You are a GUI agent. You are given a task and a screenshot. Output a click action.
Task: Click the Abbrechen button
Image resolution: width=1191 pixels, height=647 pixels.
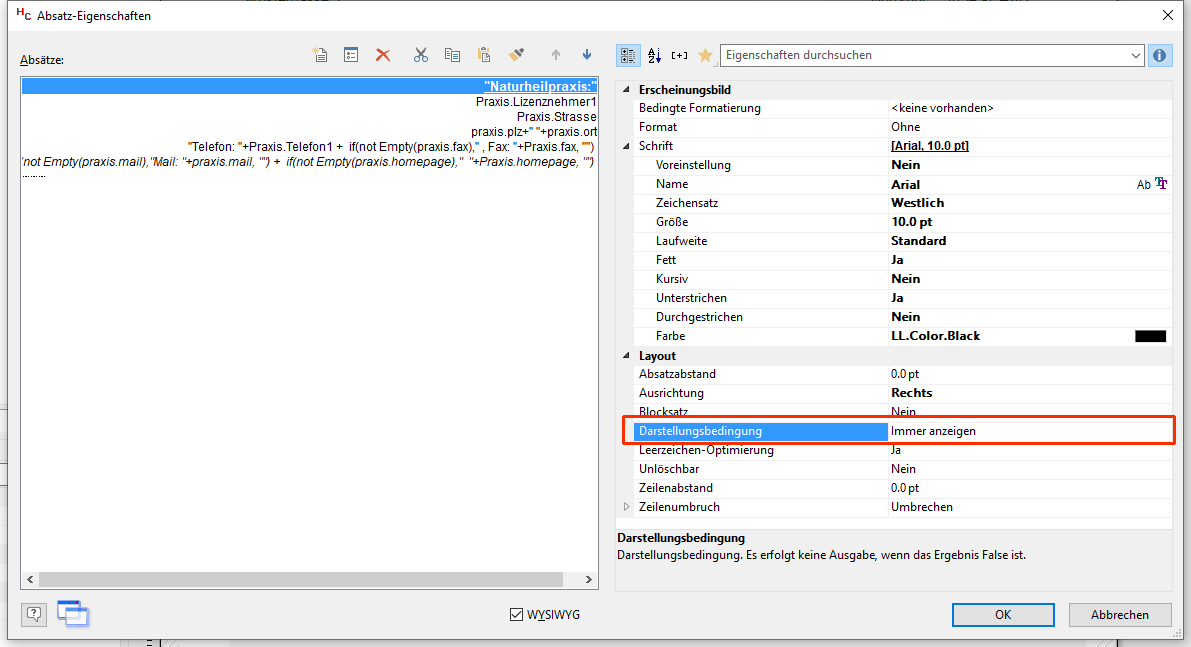pos(1119,615)
